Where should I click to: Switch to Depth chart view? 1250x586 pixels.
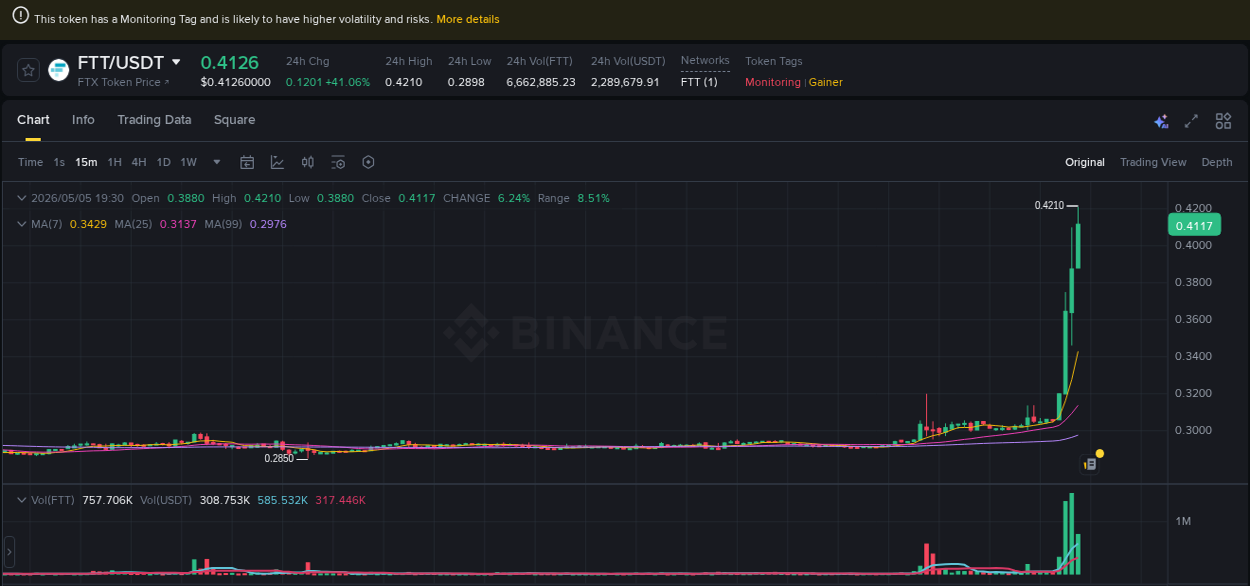[x=1217, y=162]
